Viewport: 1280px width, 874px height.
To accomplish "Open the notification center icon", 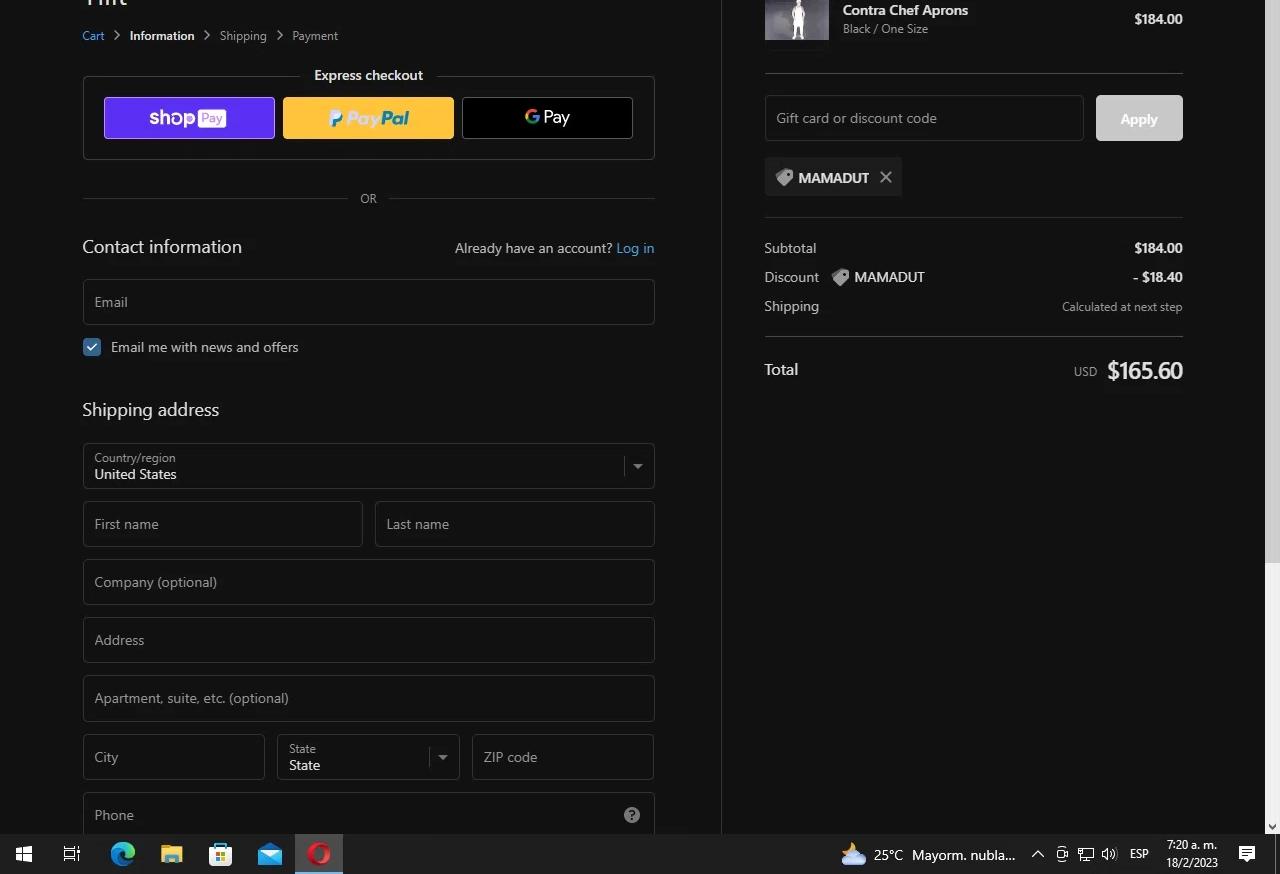I will [x=1247, y=854].
